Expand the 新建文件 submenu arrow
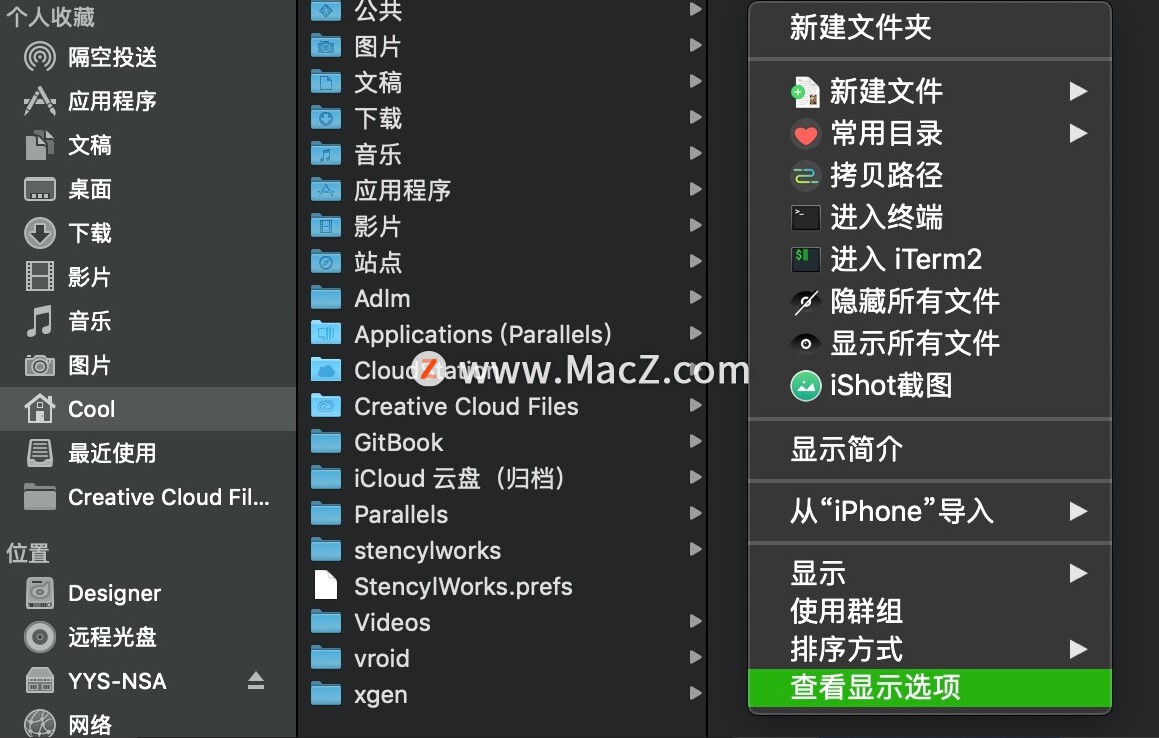The image size is (1159, 738). pyautogui.click(x=1078, y=92)
